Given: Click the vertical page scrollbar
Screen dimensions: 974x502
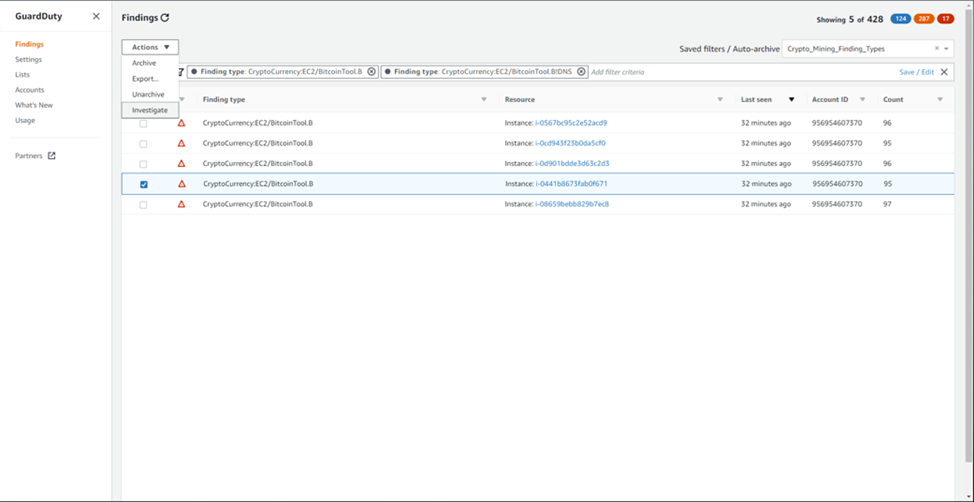Looking at the screenshot, I should 970,236.
